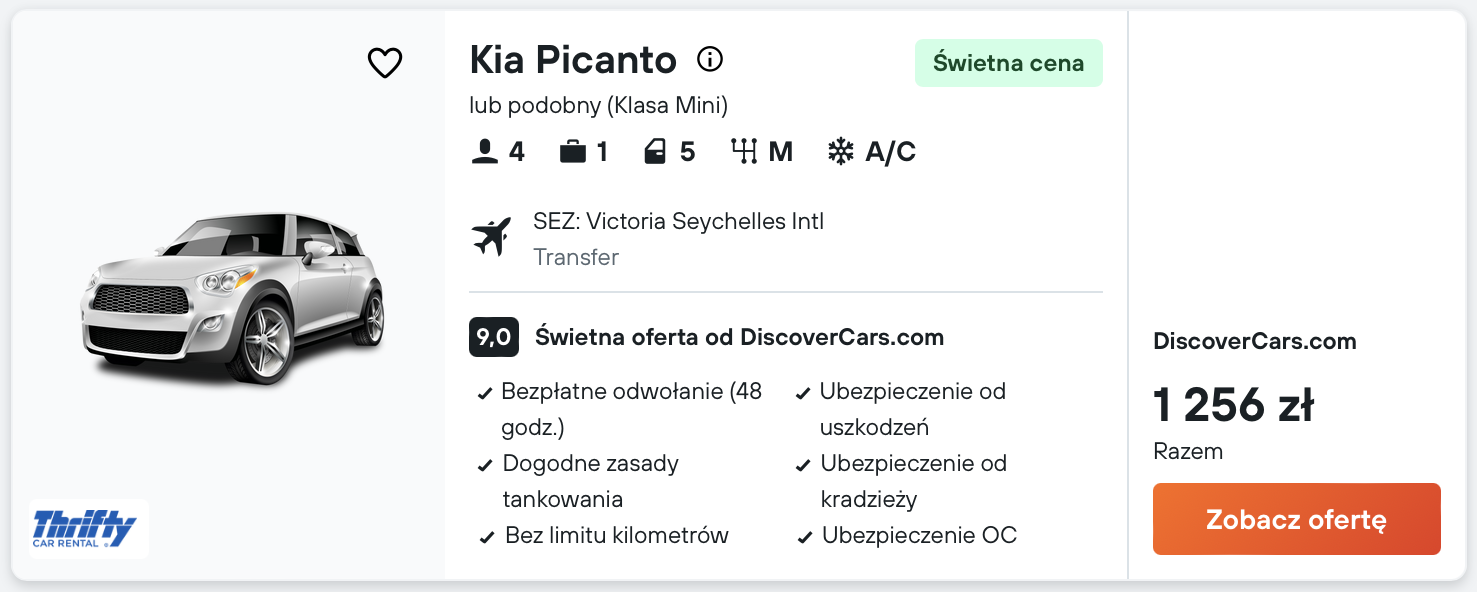Screen dimensions: 1477x592
Task: Open the Kia Picanto title
Action: coord(573,61)
